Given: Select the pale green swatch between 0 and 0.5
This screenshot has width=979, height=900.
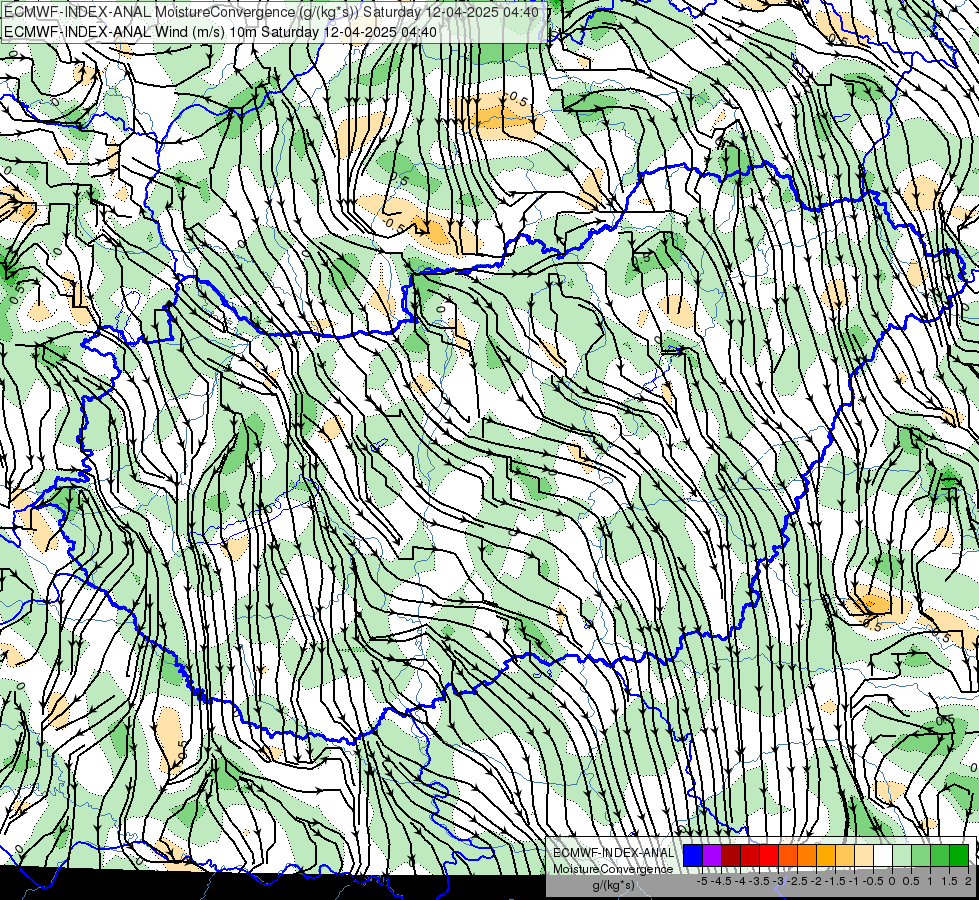Looking at the screenshot, I should click(x=902, y=855).
